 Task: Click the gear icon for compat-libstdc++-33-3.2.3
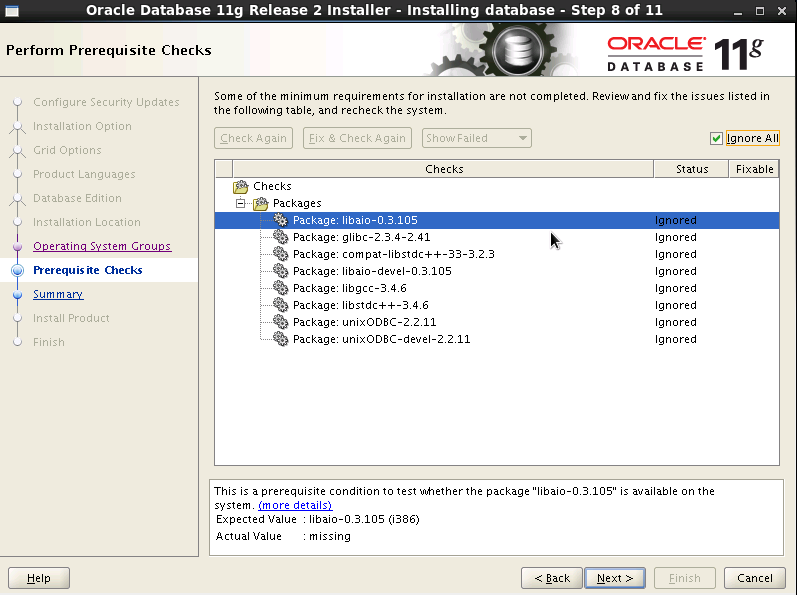pos(281,254)
